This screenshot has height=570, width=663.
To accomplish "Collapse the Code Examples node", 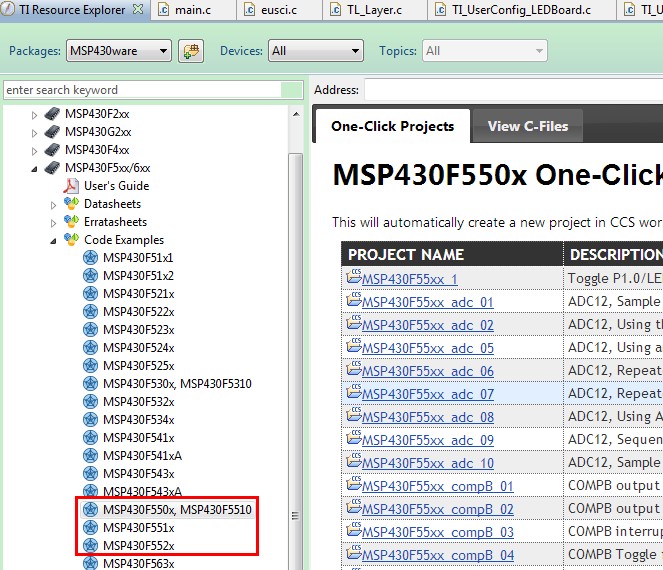I will coord(53,241).
